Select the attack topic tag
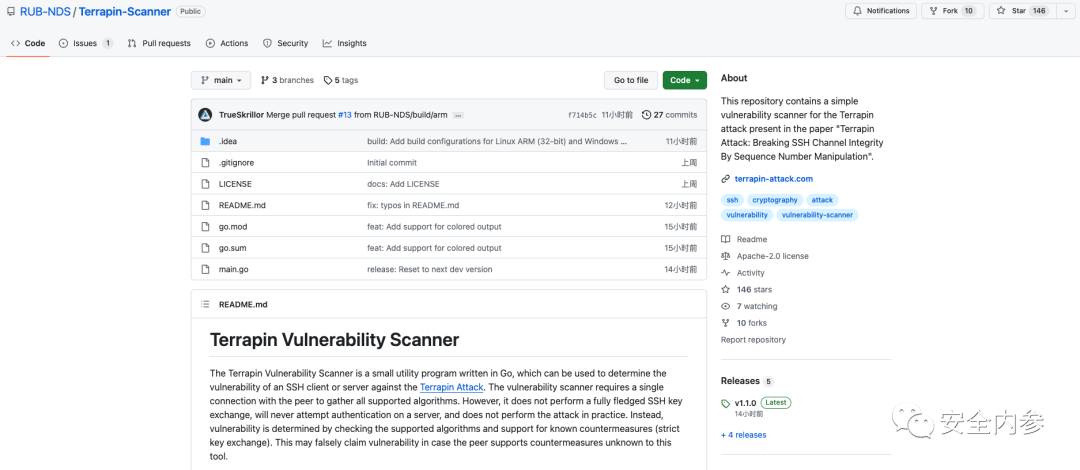This screenshot has height=470, width=1080. pyautogui.click(x=822, y=200)
